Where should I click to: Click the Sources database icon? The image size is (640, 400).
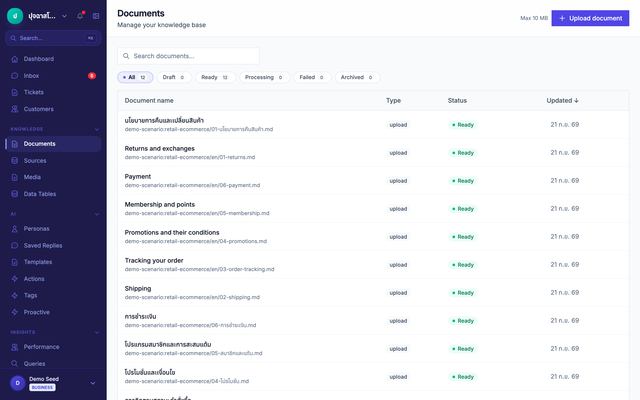[x=15, y=161]
